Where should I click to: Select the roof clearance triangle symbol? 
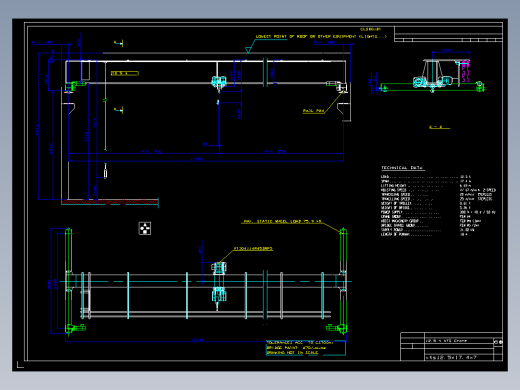click(248, 50)
